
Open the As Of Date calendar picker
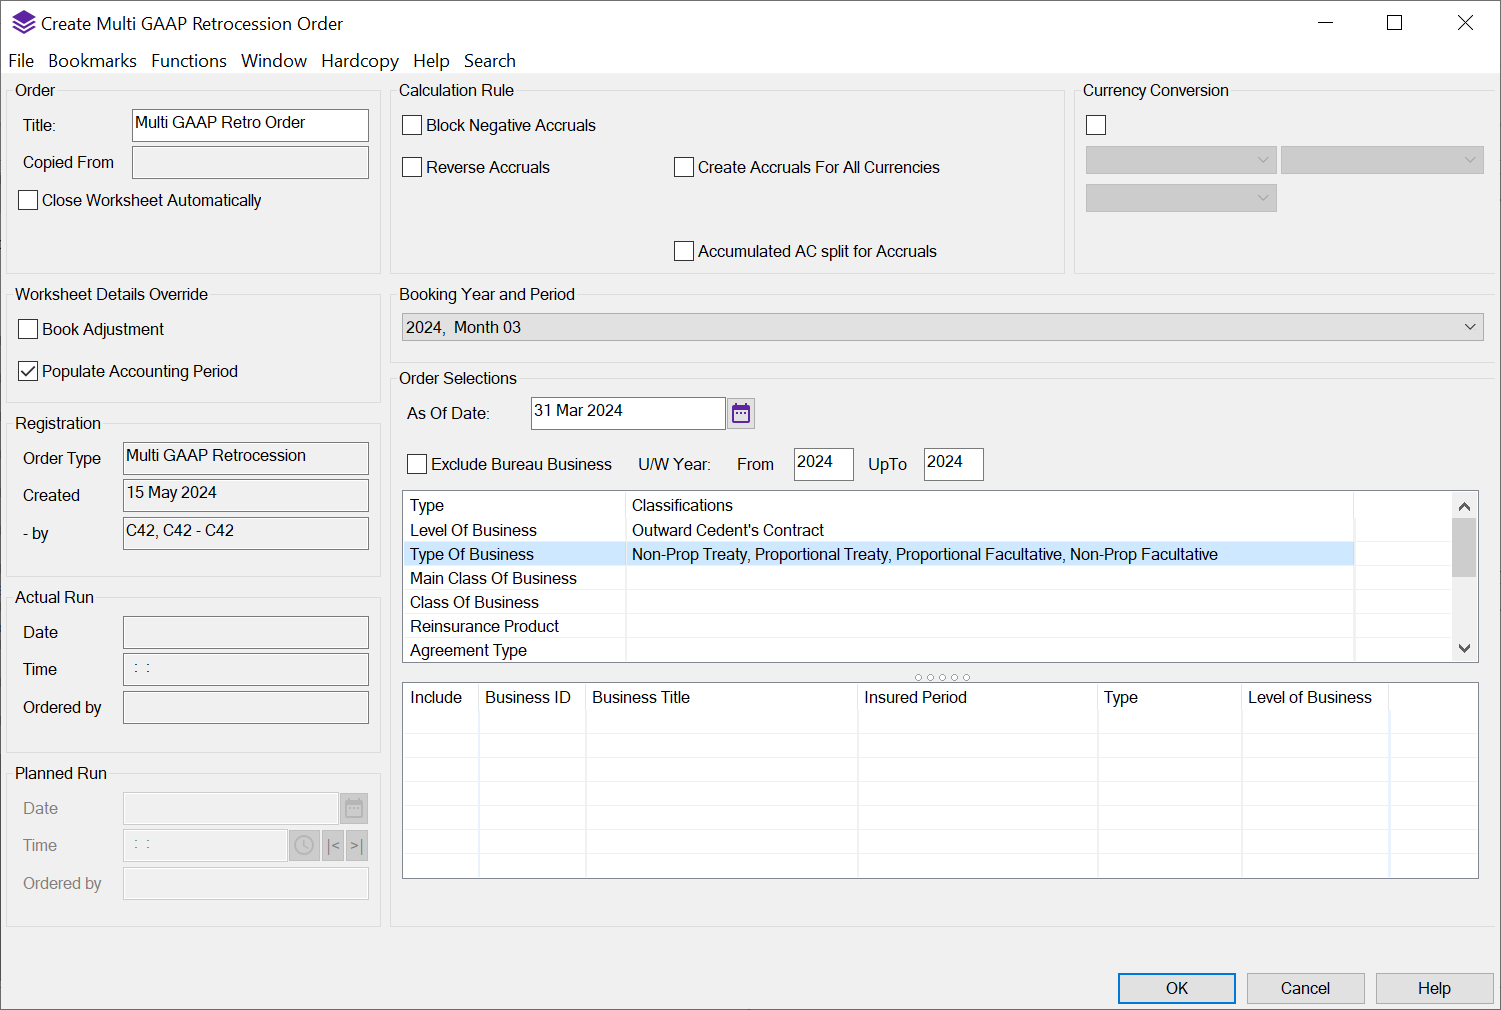pos(741,413)
